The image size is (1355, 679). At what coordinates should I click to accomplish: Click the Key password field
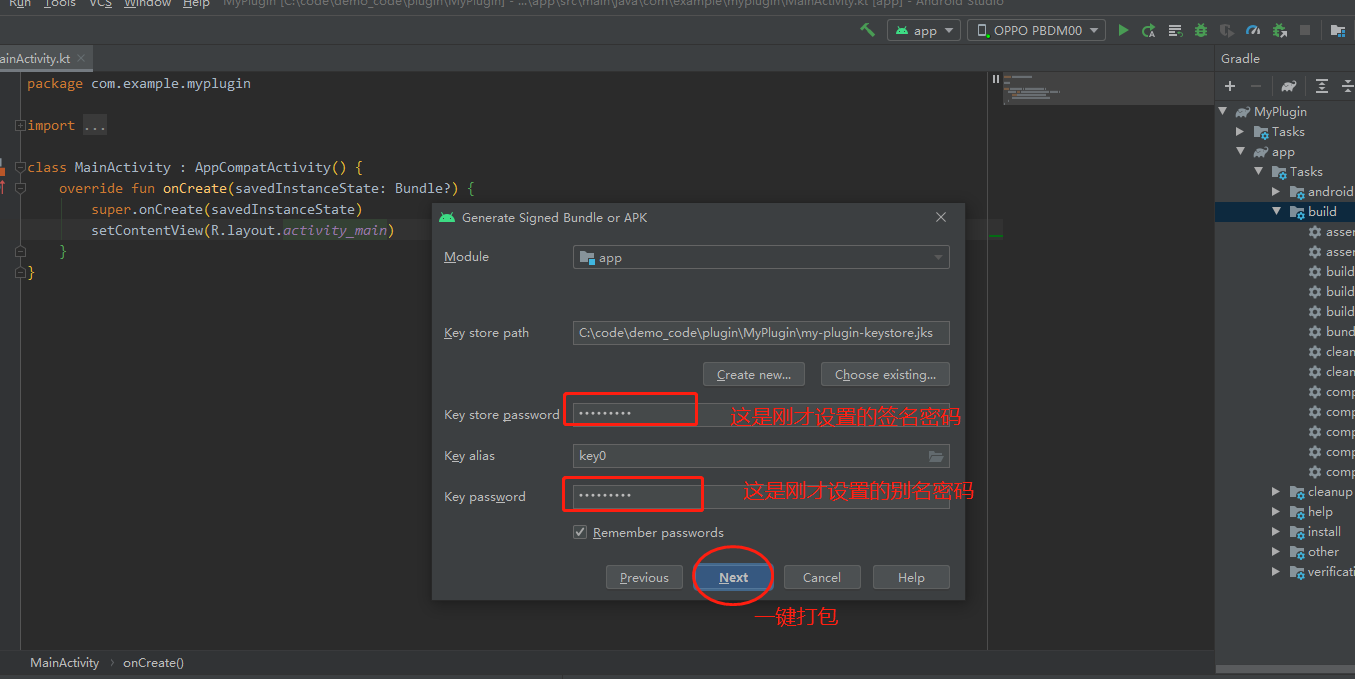coord(761,496)
